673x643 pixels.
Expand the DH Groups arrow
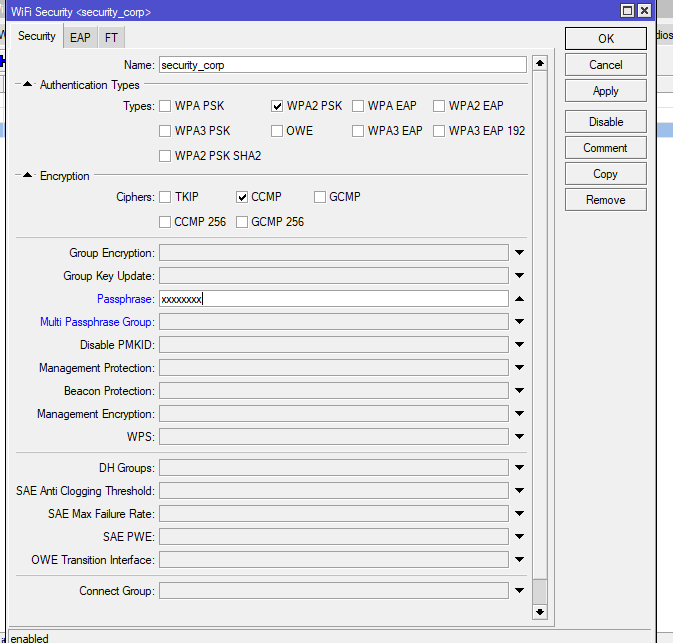(x=519, y=467)
